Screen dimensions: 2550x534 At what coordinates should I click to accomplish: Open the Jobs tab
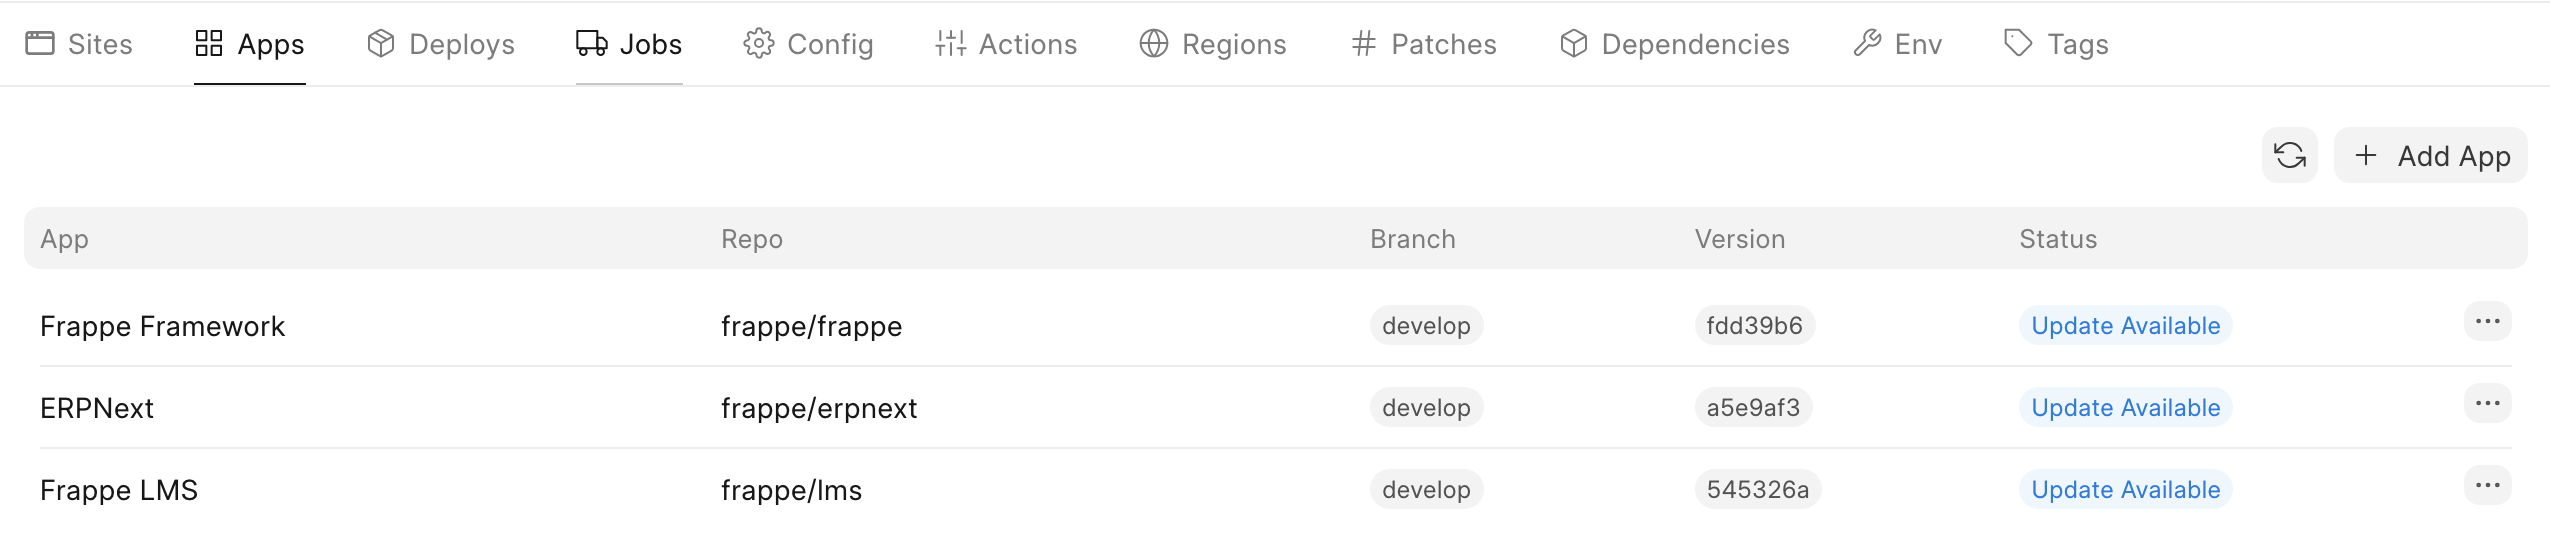[629, 44]
